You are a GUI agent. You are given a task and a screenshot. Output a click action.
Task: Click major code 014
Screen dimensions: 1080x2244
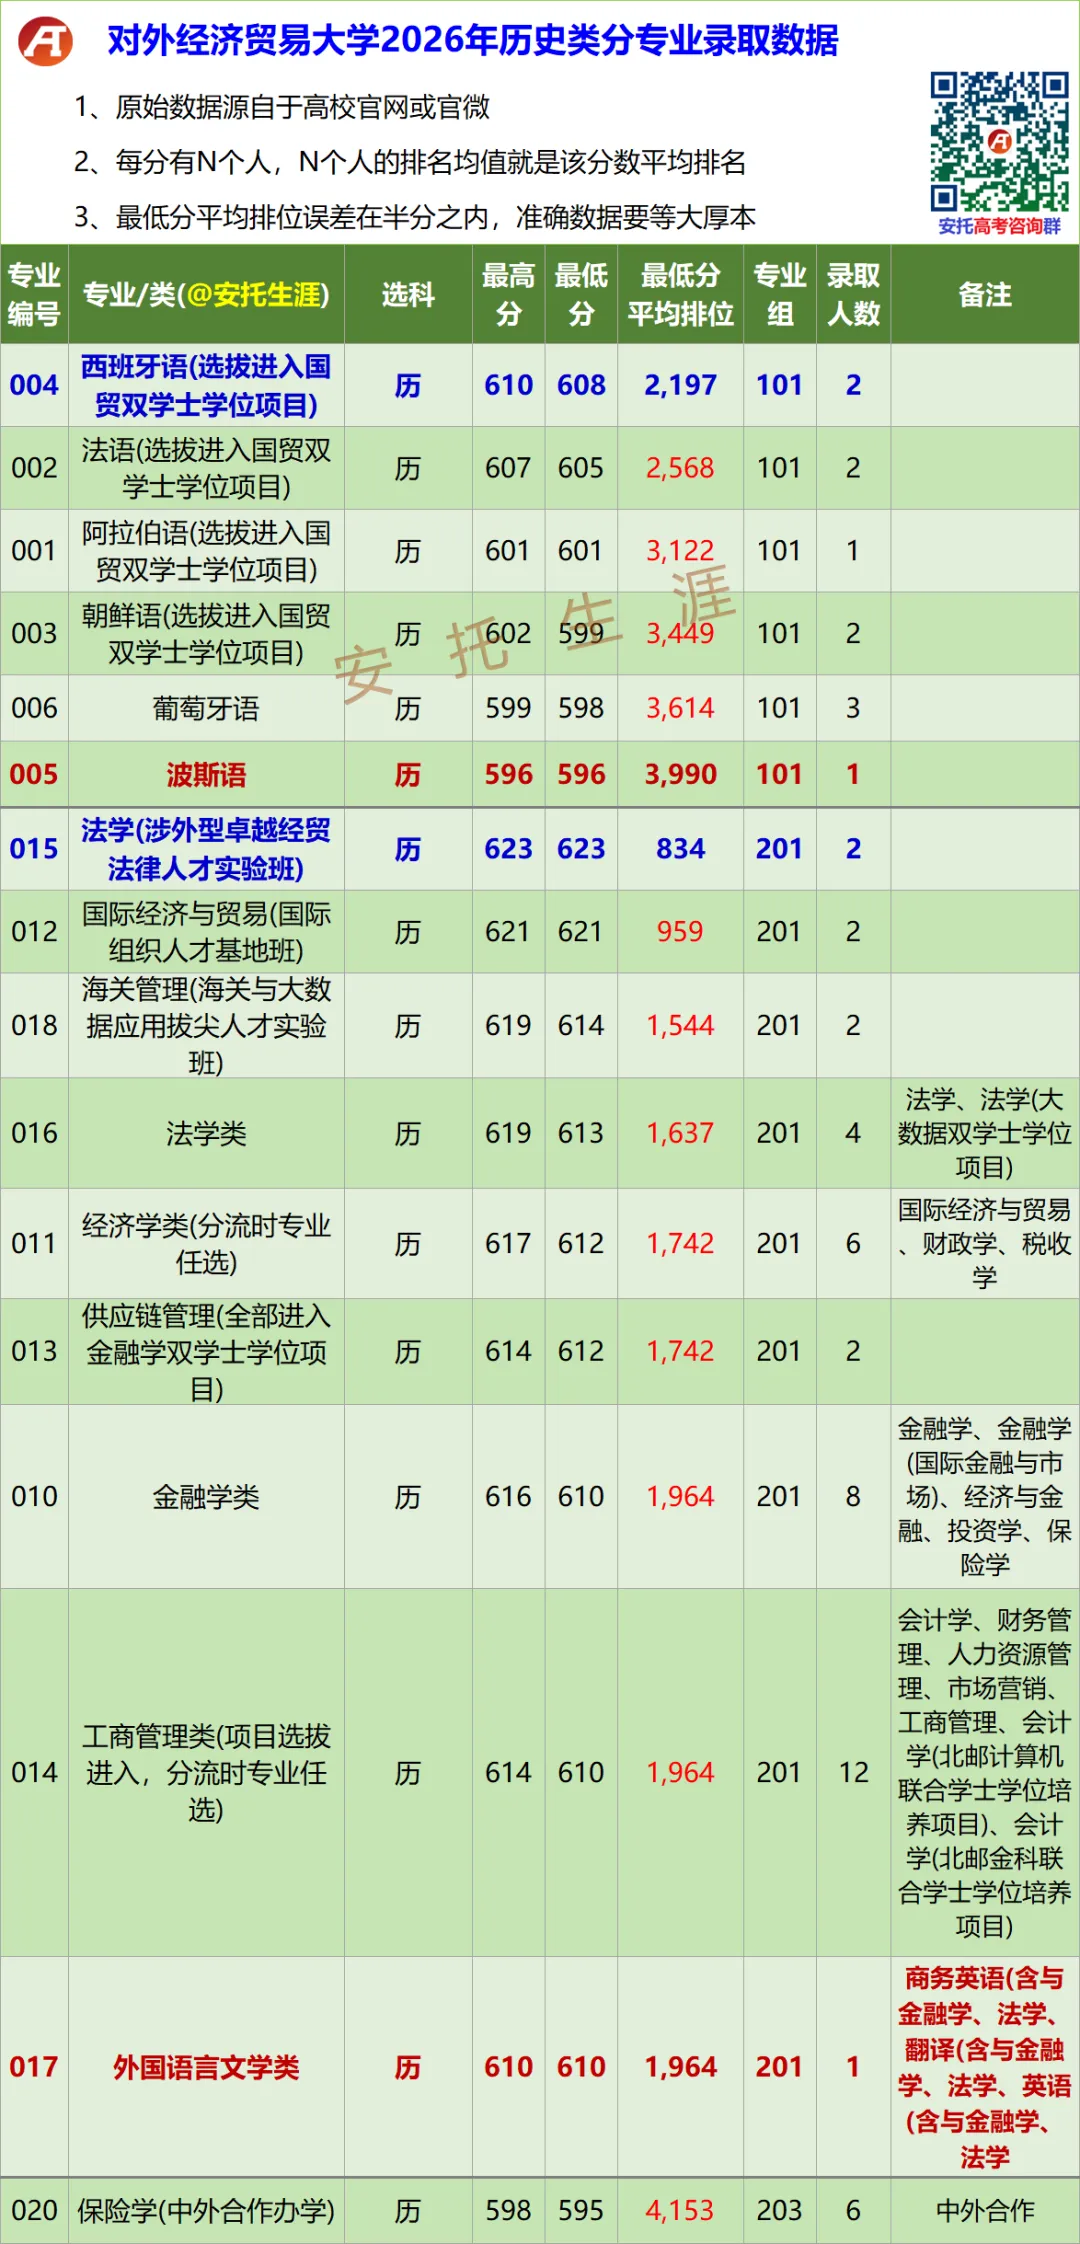(x=34, y=1773)
